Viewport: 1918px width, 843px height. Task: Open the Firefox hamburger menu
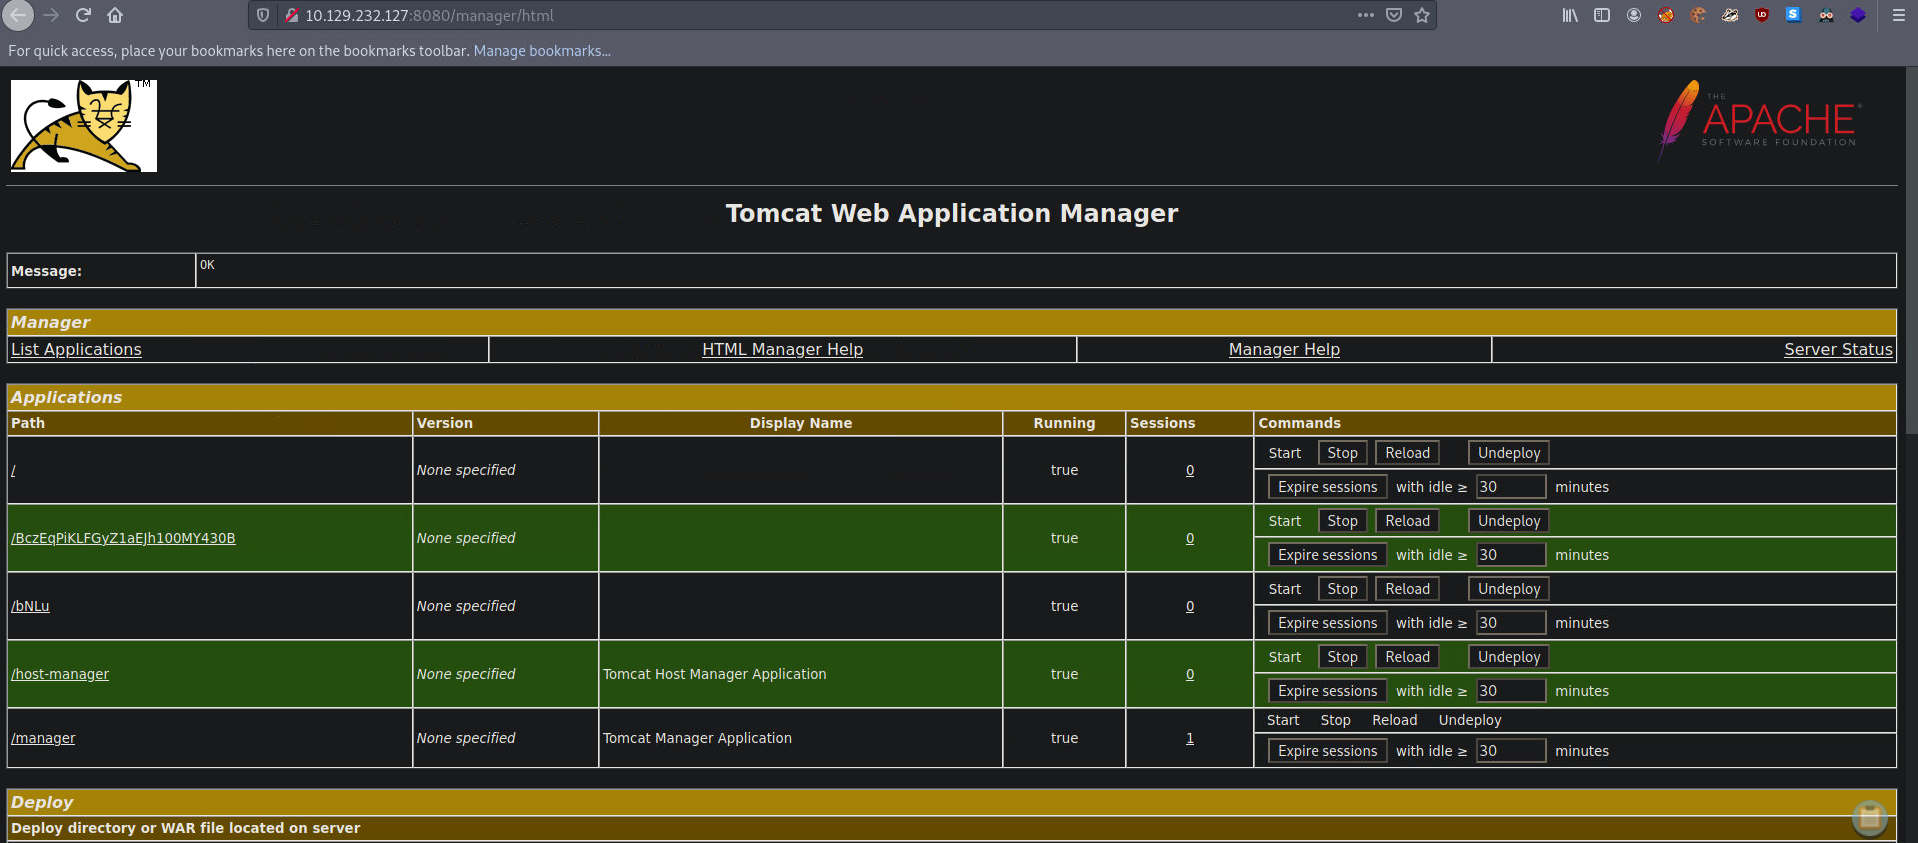click(x=1898, y=15)
